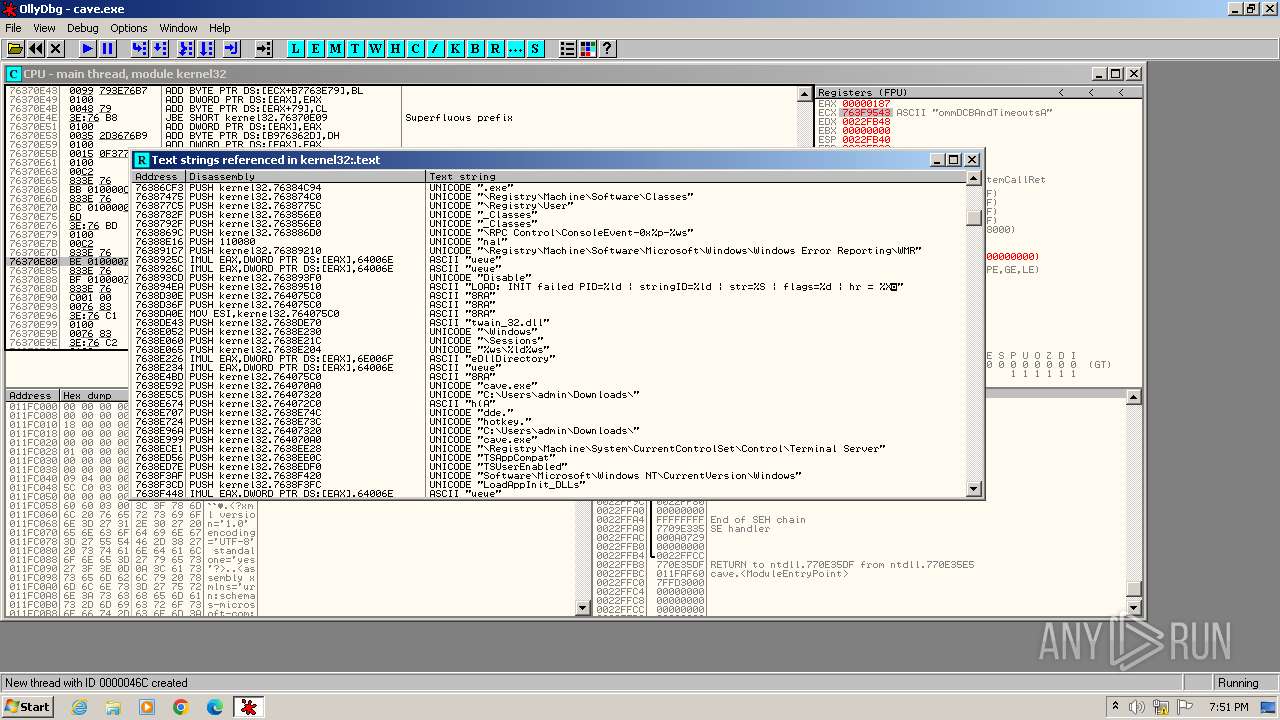Open Debugging options list icon

click(568, 48)
